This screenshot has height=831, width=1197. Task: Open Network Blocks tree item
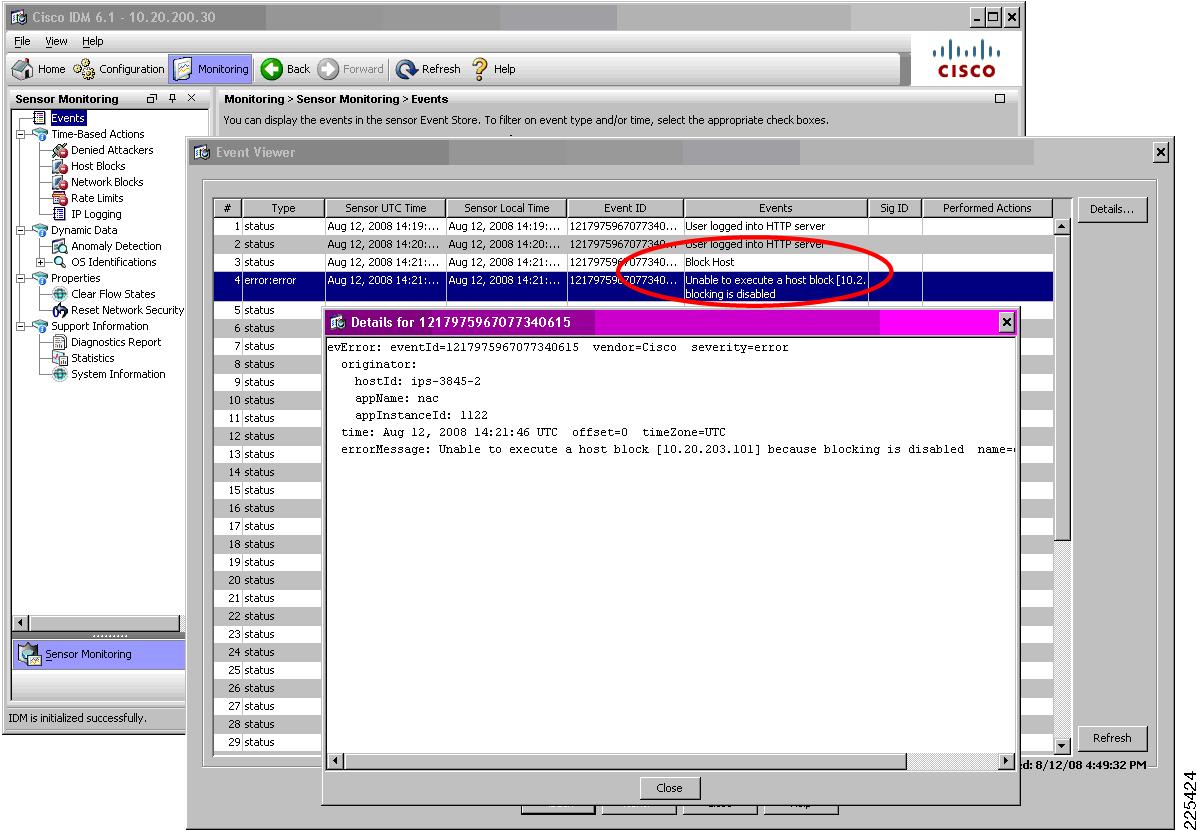(107, 182)
